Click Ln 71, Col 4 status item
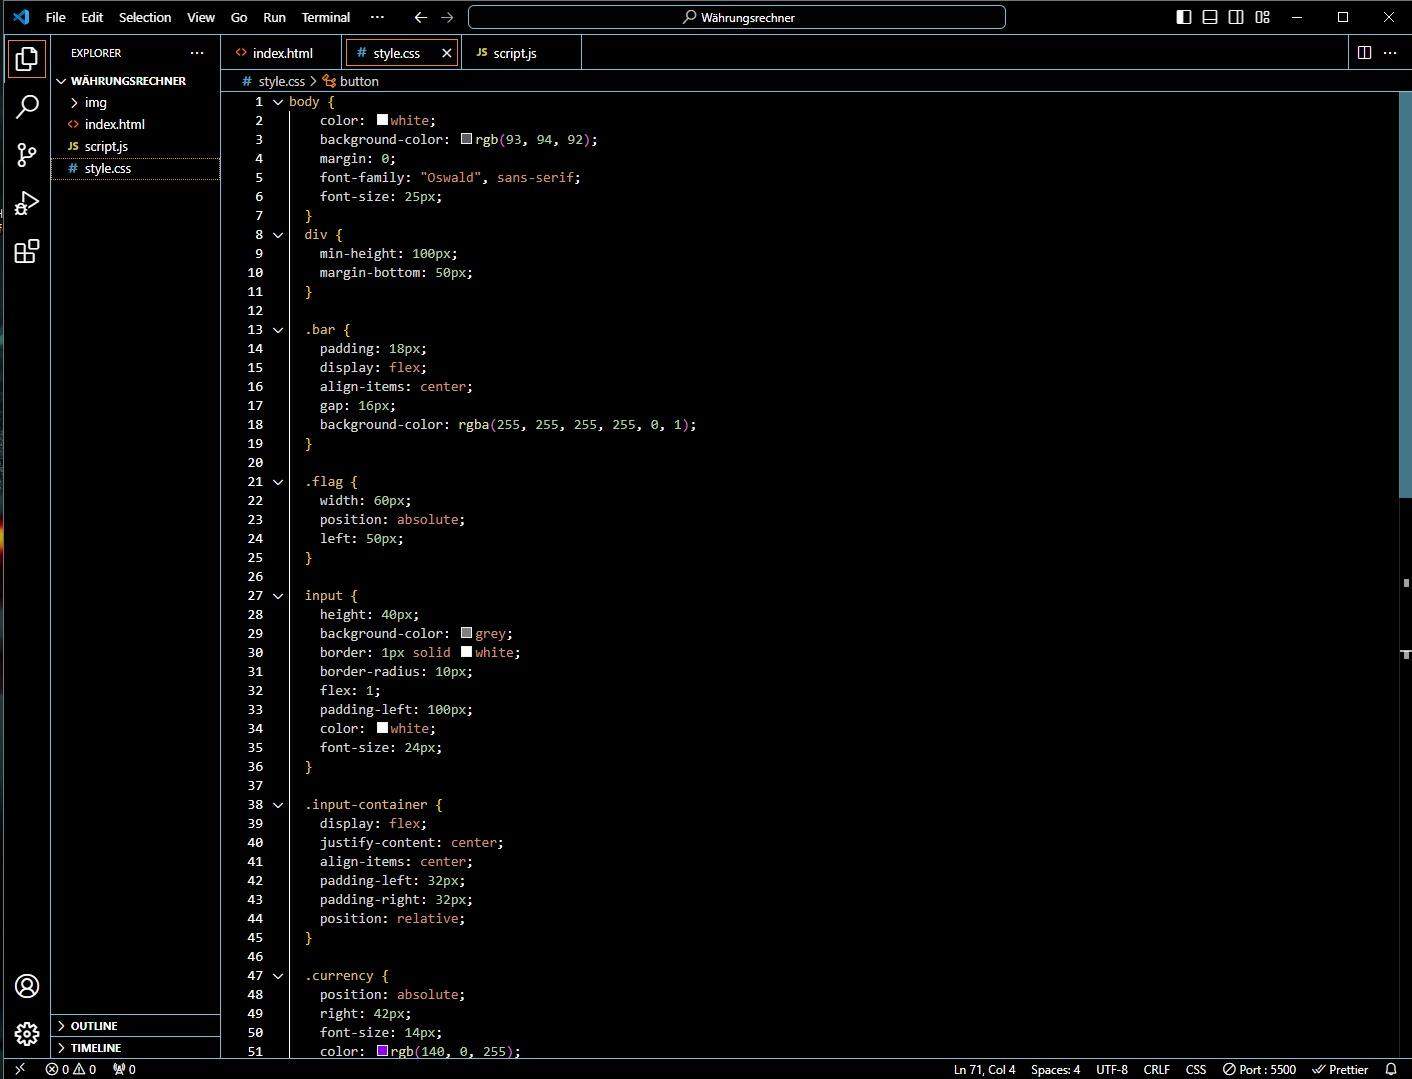 (x=985, y=1069)
